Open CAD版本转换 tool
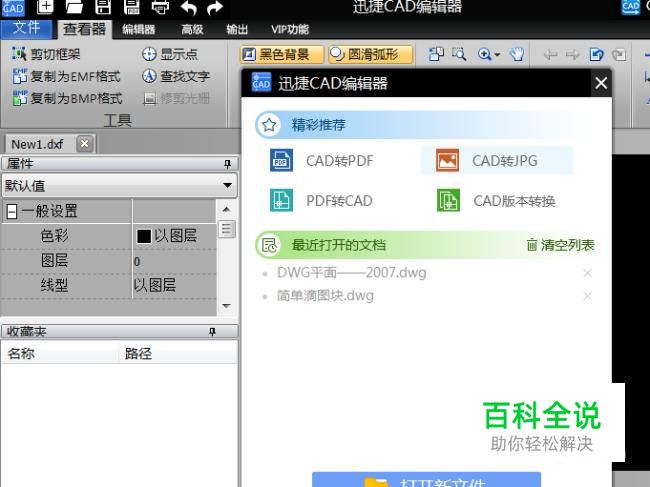Image resolution: width=650 pixels, height=487 pixels. coord(496,201)
